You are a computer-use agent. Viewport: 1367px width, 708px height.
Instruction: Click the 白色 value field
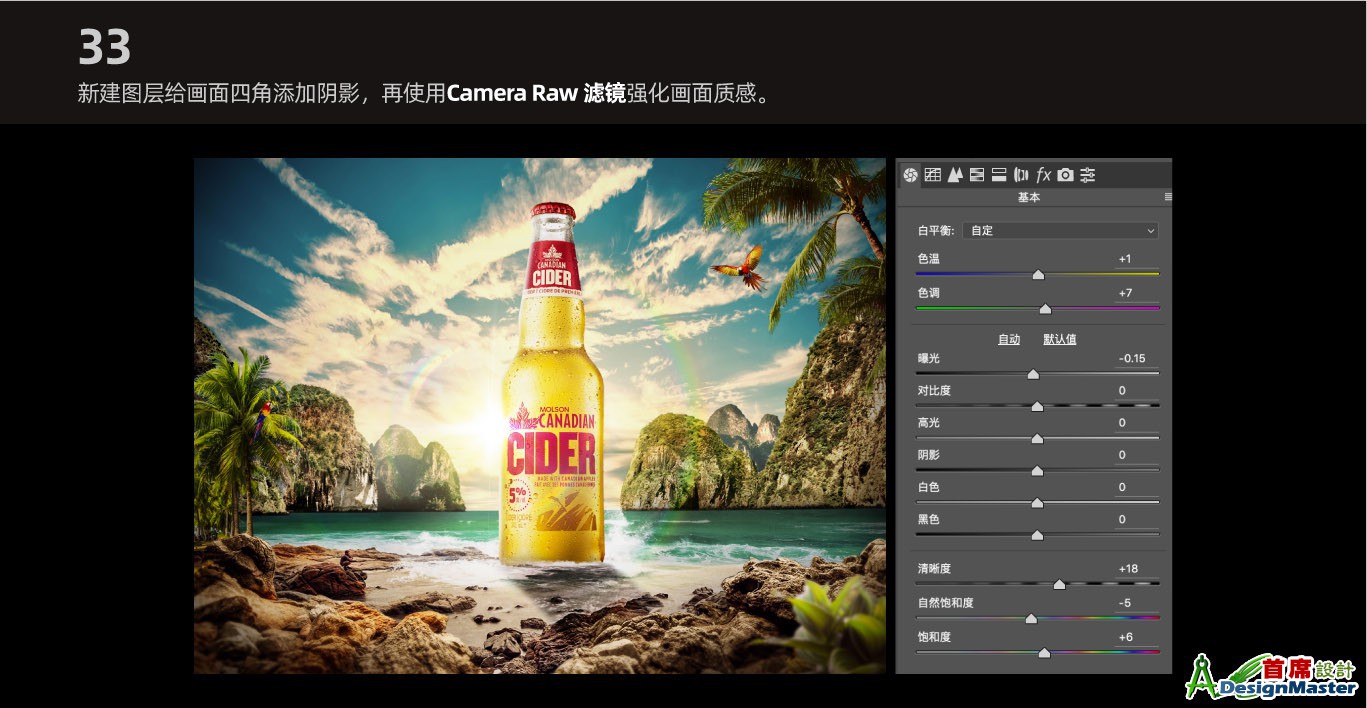1137,487
